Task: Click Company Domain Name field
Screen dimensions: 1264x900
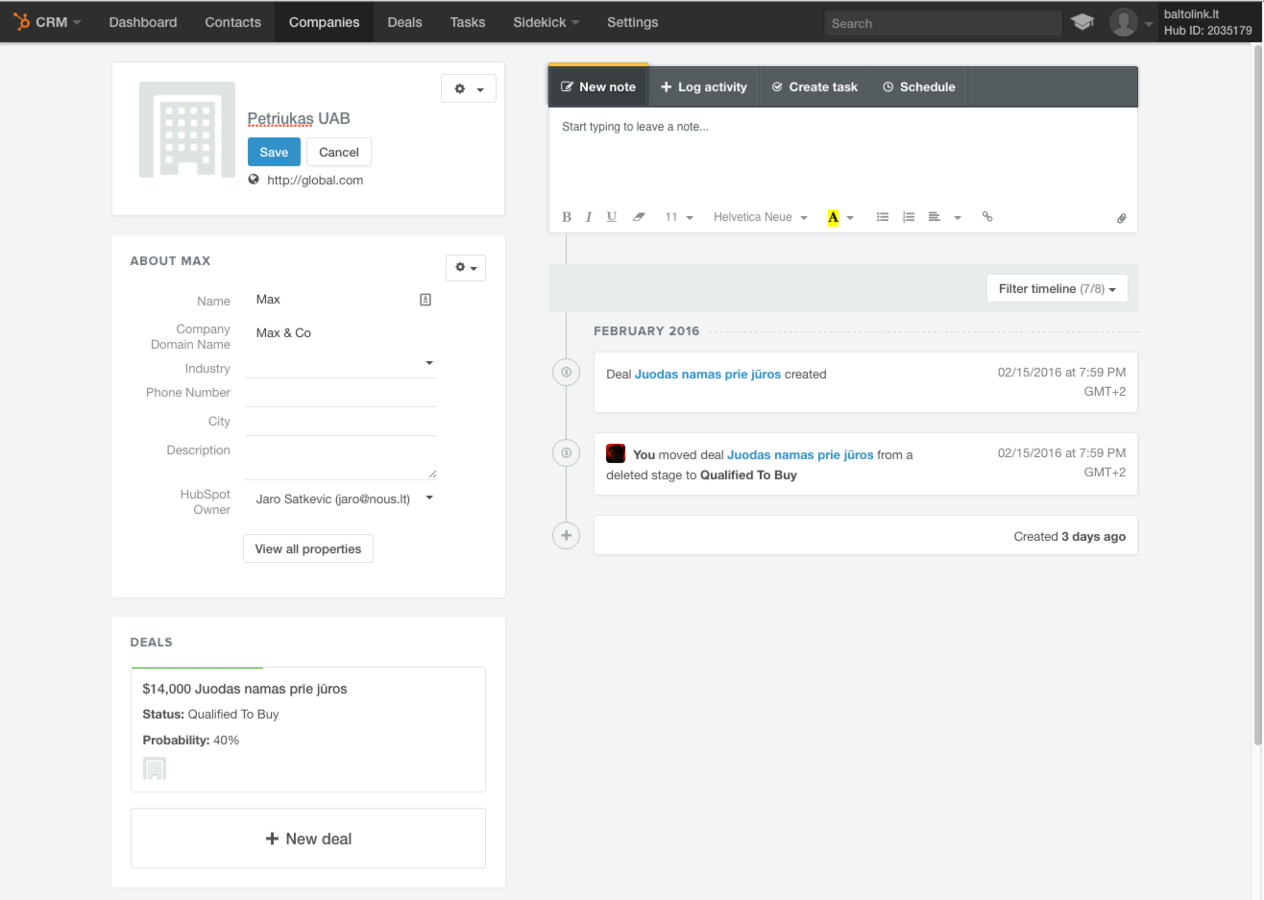Action: (x=341, y=333)
